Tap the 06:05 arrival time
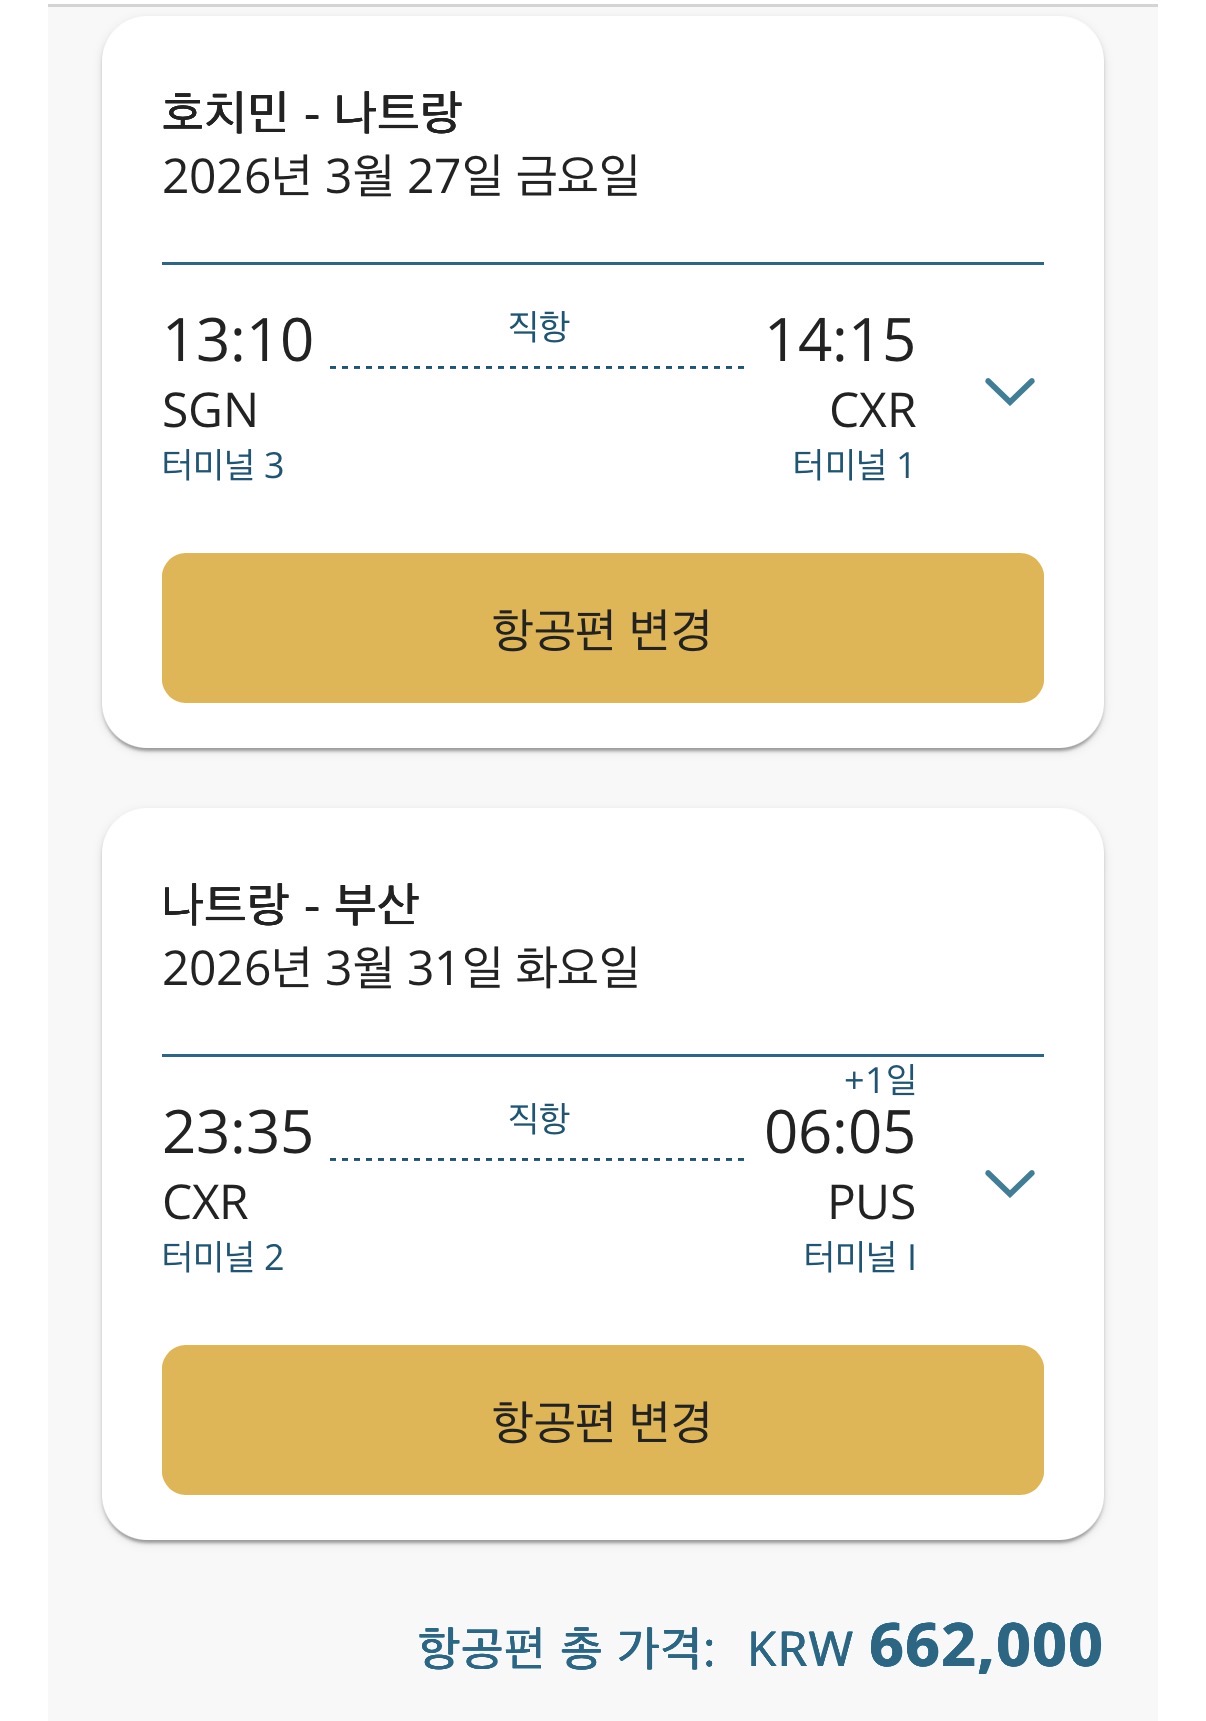 pos(840,1132)
